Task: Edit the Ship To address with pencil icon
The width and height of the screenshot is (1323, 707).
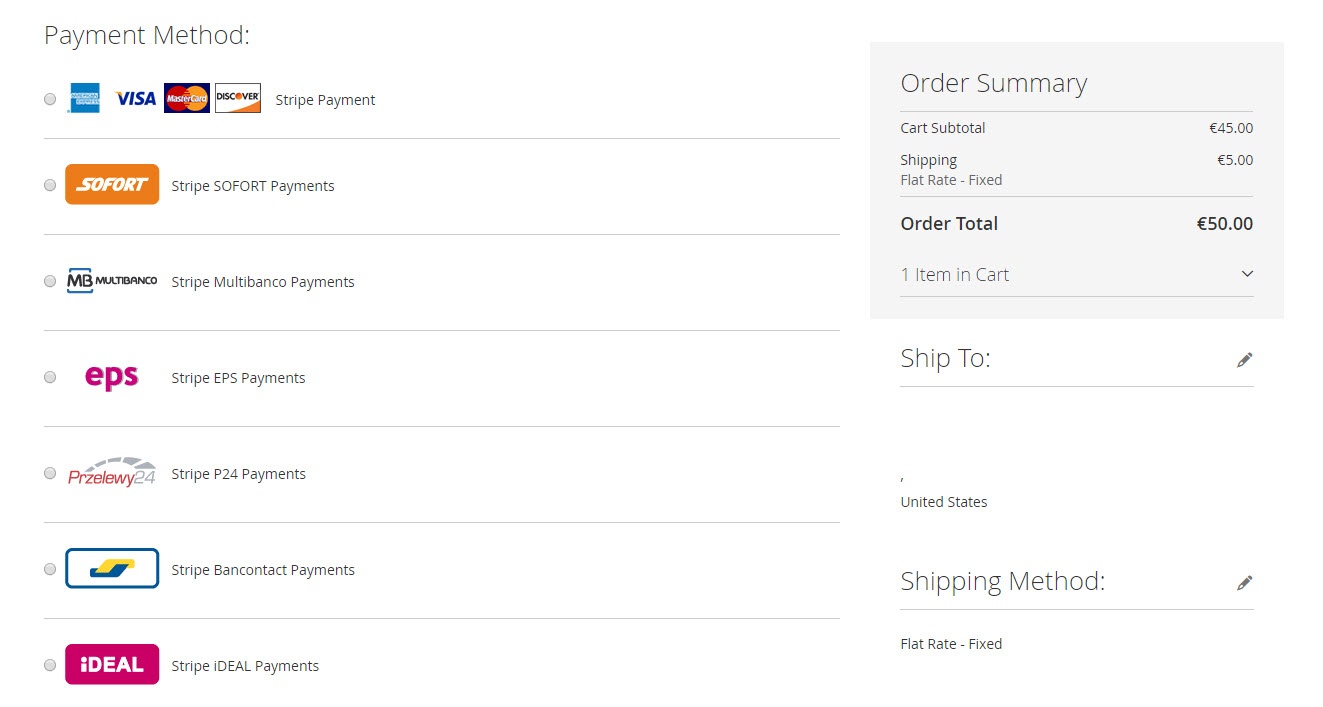Action: pos(1245,360)
